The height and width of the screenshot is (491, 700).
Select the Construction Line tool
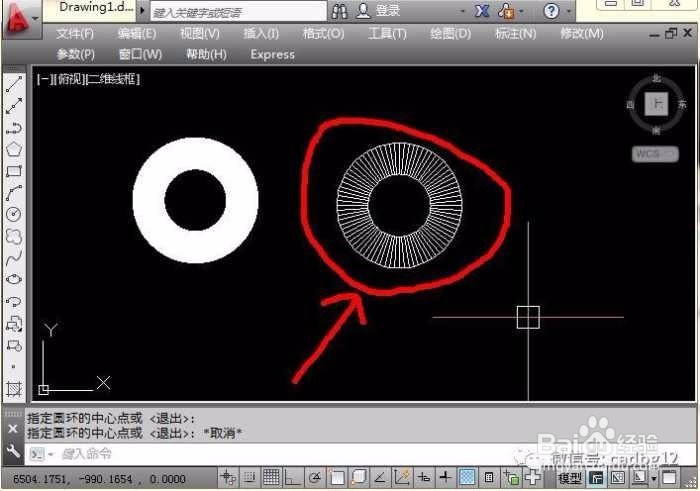tap(14, 106)
